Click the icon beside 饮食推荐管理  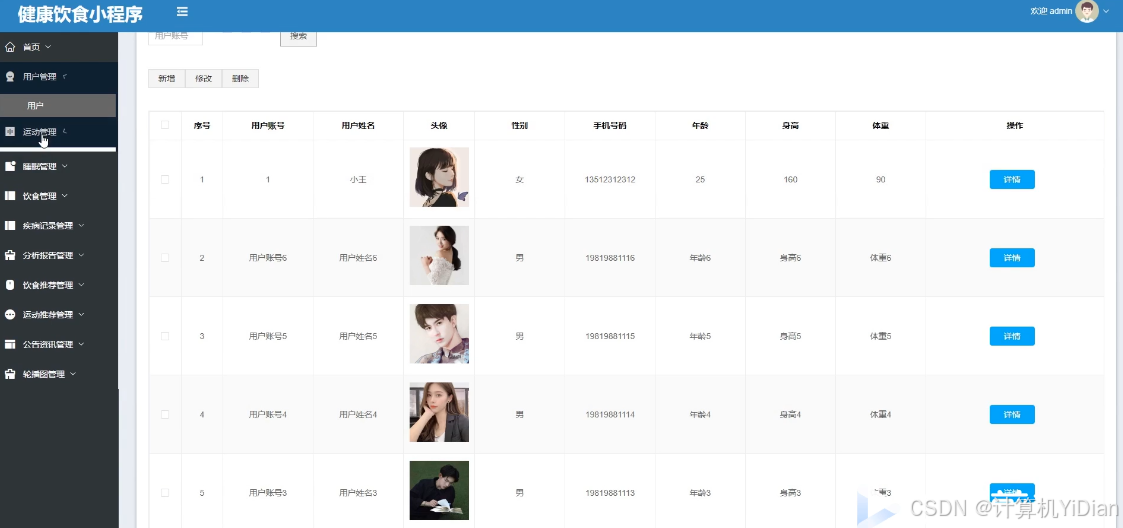[x=10, y=285]
